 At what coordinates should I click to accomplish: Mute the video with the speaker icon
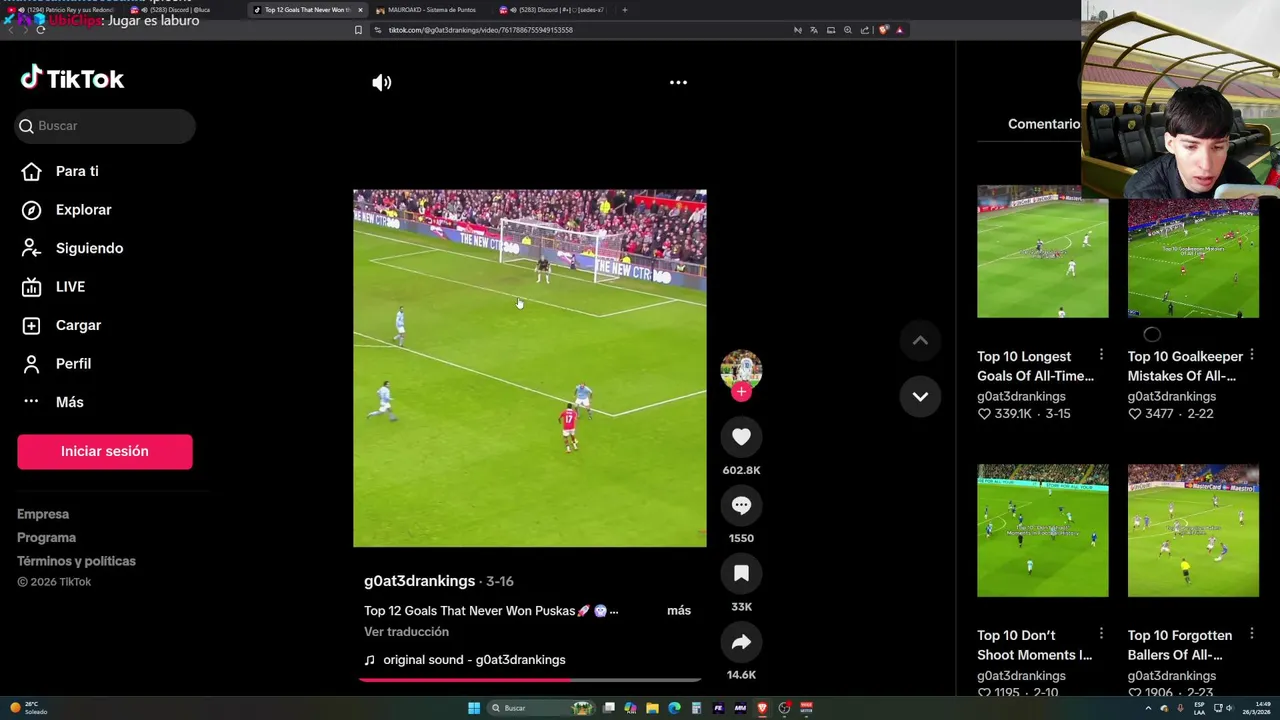click(382, 83)
